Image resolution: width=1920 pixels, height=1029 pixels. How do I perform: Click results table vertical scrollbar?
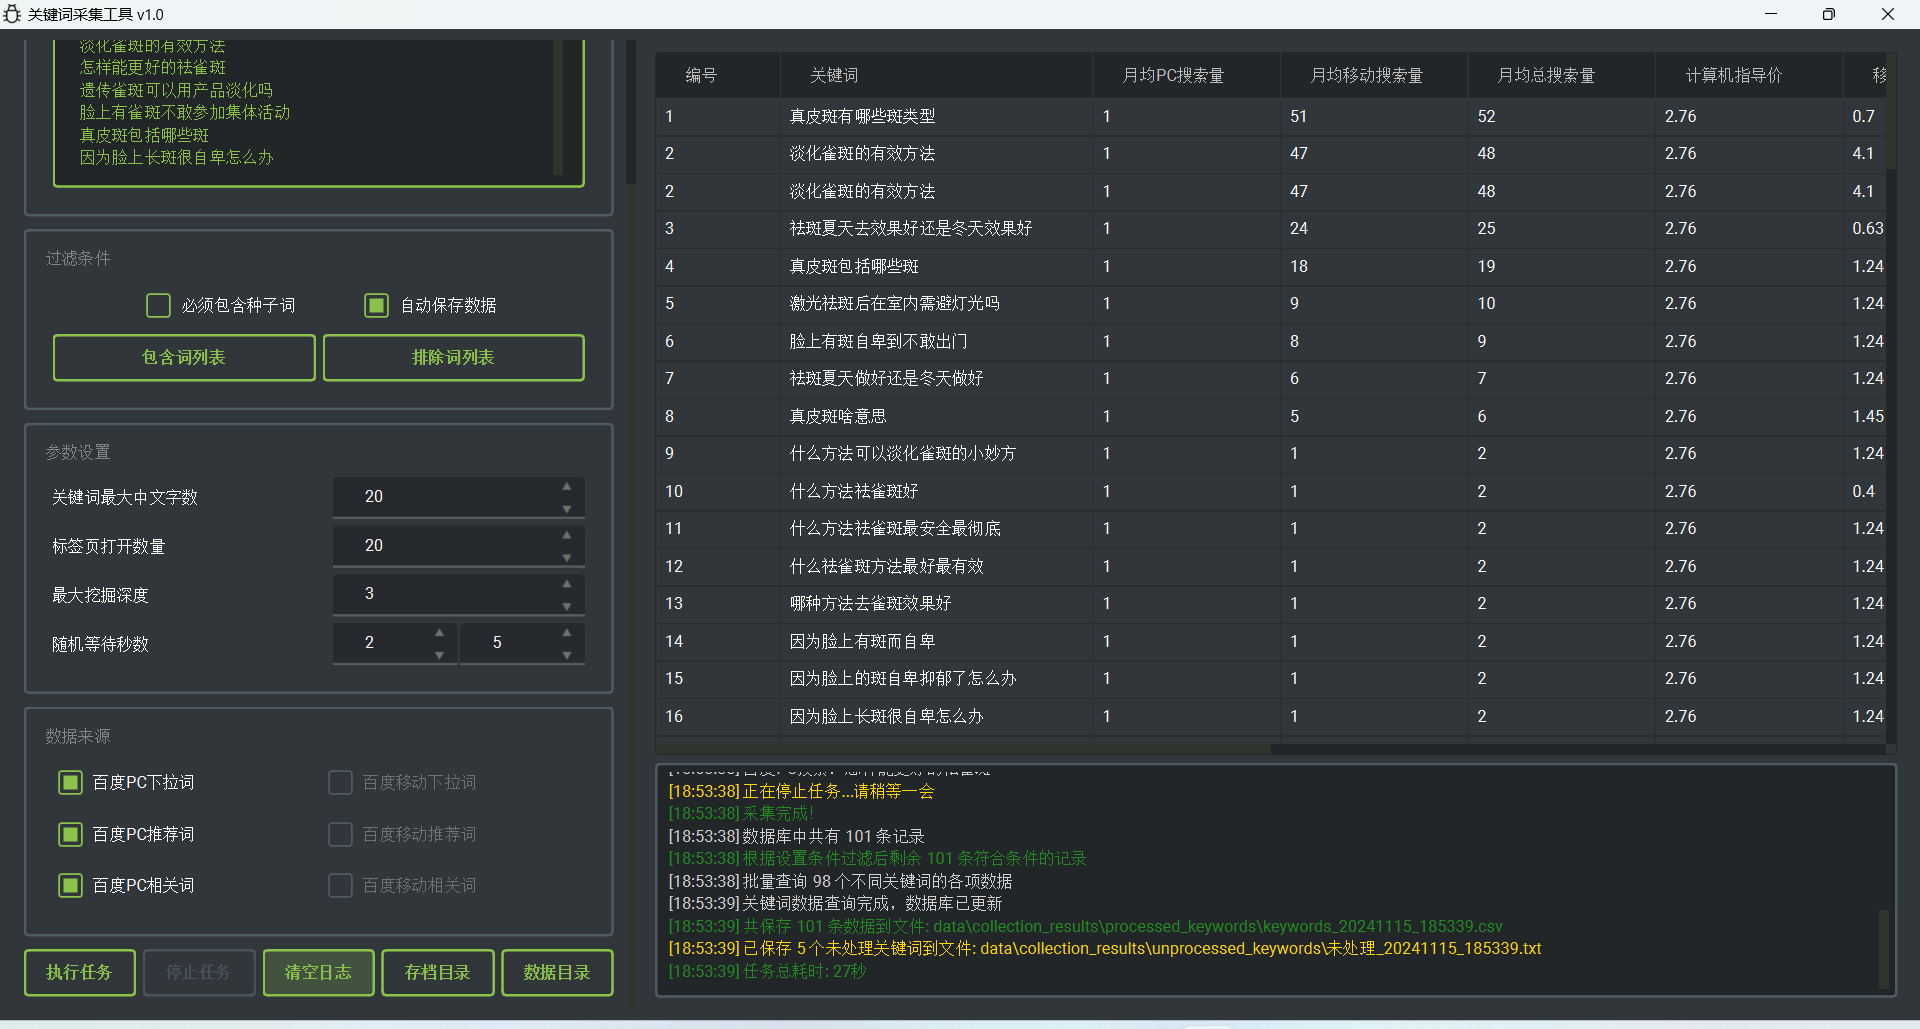[x=1891, y=112]
